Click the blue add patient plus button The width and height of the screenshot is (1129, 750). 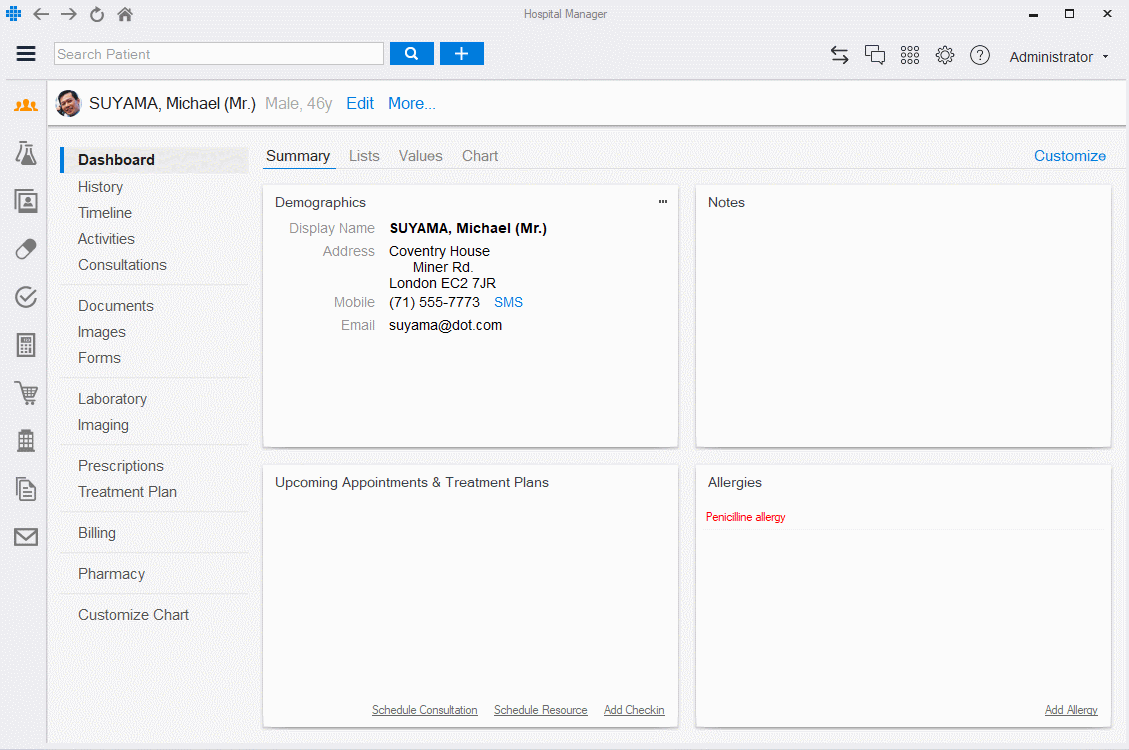click(x=461, y=54)
